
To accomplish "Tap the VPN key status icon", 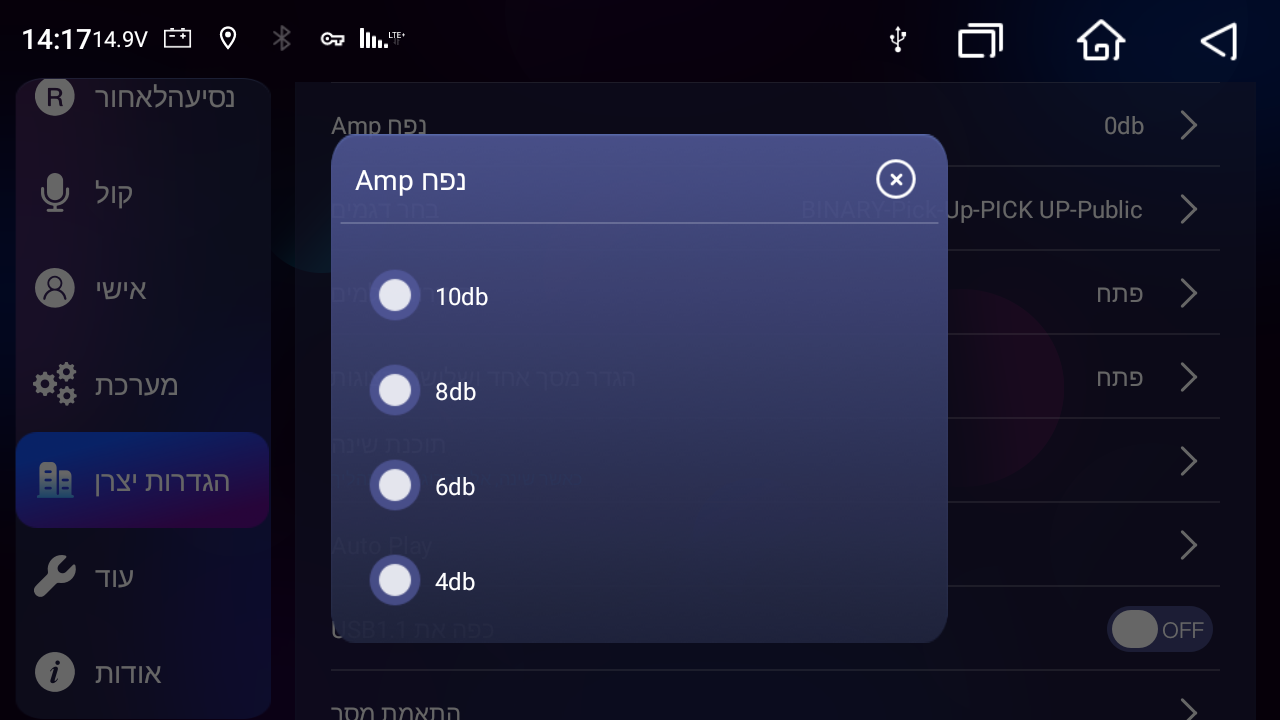I will (x=332, y=40).
